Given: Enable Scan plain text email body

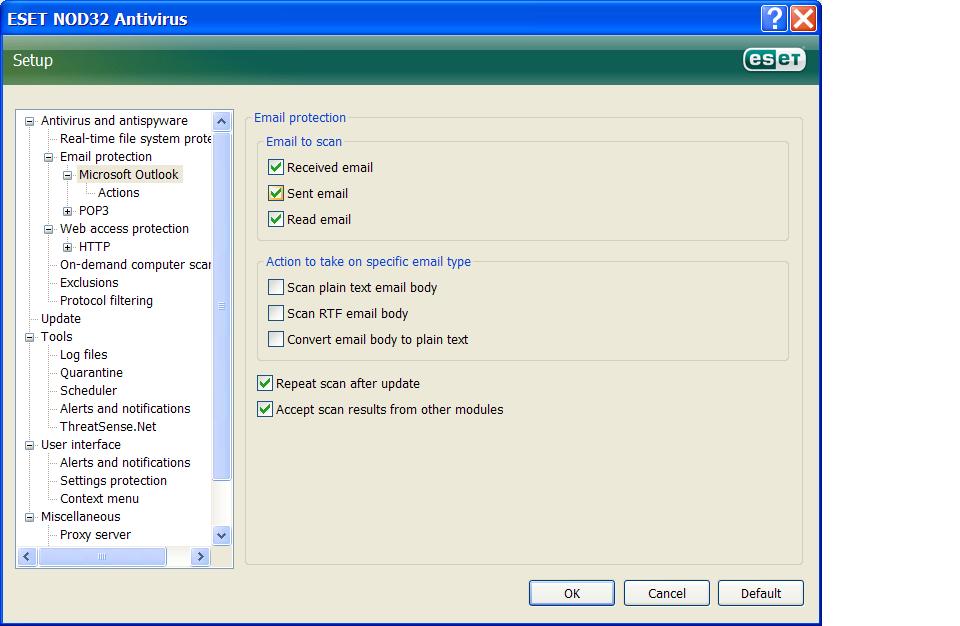Looking at the screenshot, I should tap(276, 287).
